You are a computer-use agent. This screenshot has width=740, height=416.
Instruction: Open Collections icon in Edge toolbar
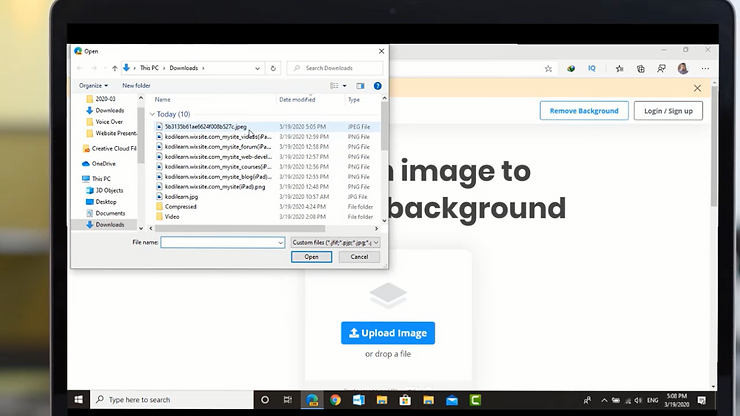point(640,69)
